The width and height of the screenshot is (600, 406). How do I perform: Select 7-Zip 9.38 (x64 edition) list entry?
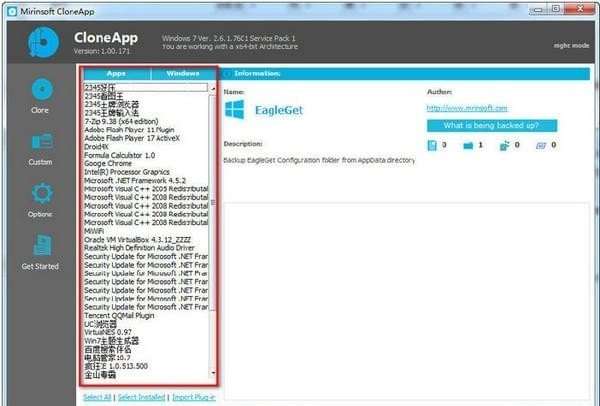(x=121, y=121)
